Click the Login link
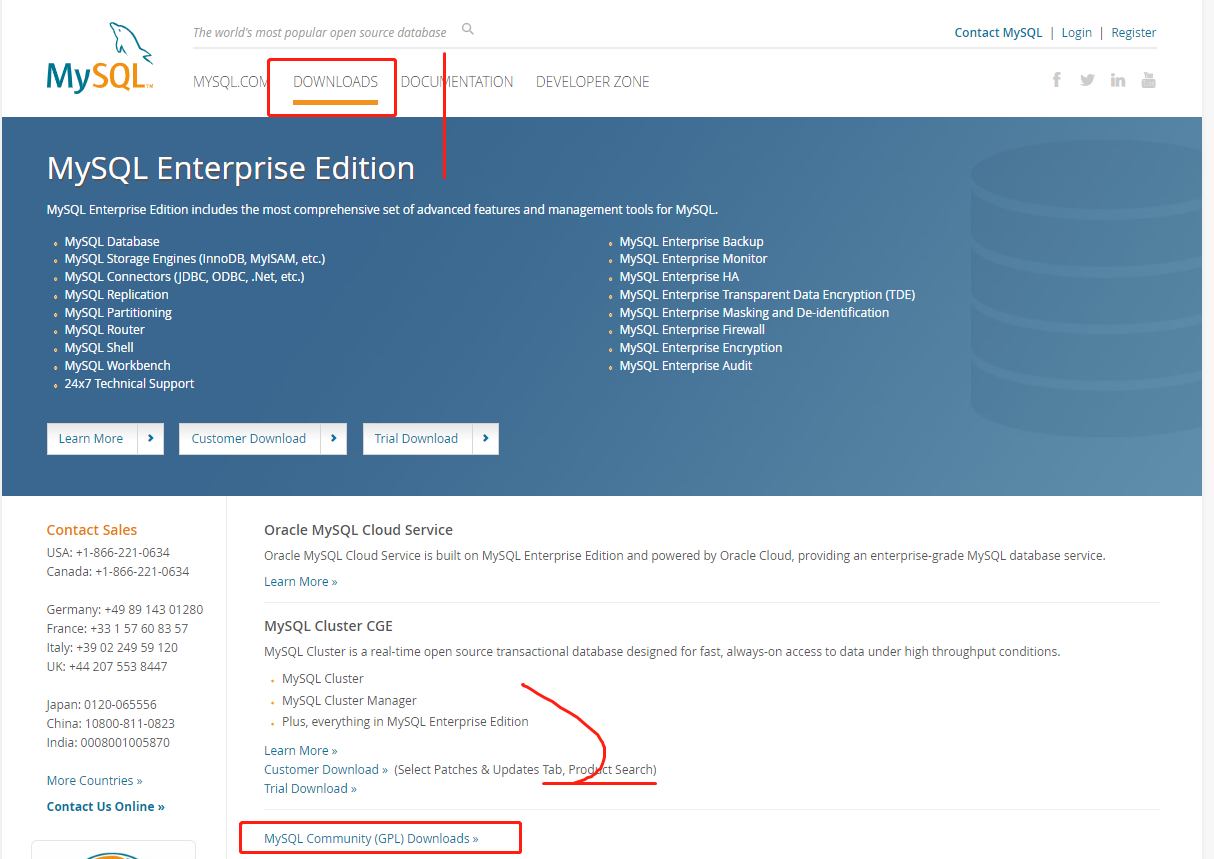This screenshot has height=859, width=1214. pos(1076,32)
